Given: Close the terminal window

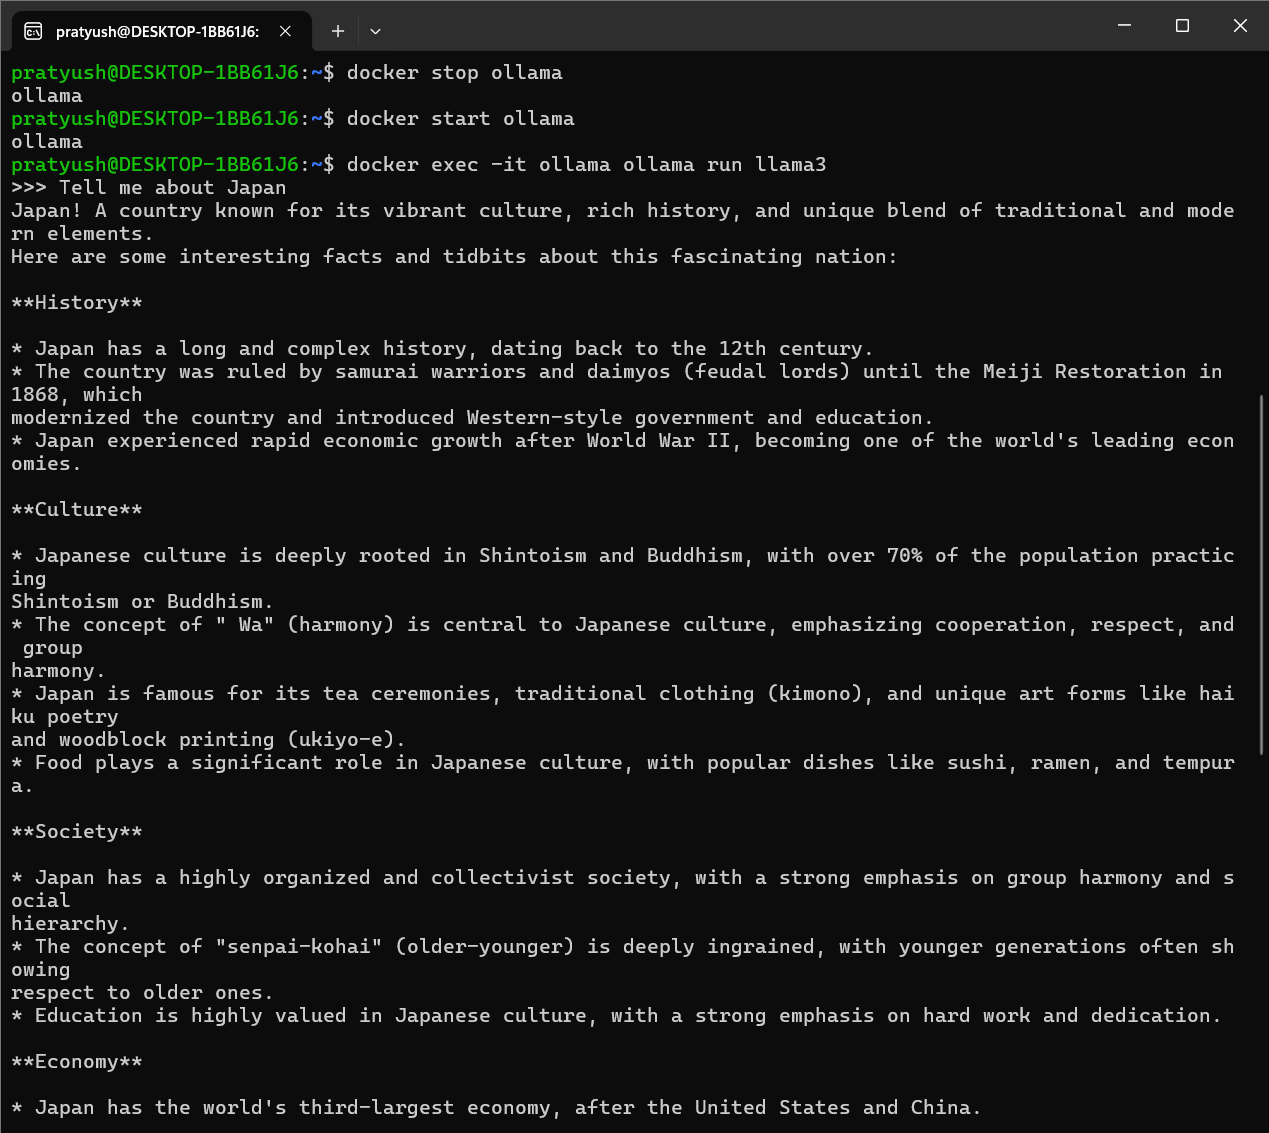Looking at the screenshot, I should (1240, 26).
